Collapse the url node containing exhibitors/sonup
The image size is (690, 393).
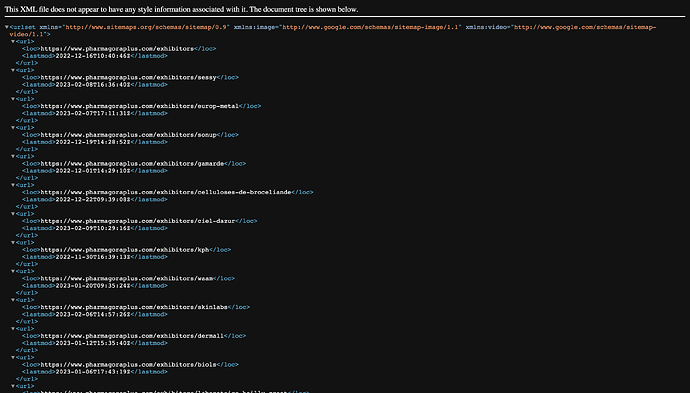pyautogui.click(x=13, y=128)
